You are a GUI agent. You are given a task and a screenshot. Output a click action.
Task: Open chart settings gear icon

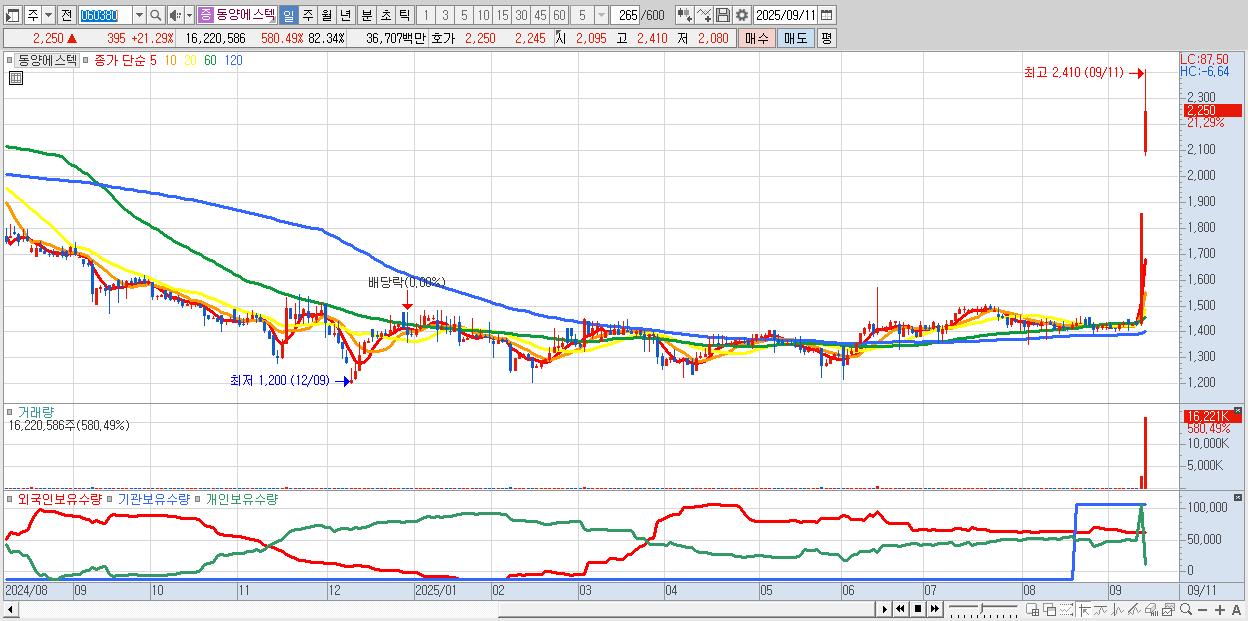pos(741,15)
